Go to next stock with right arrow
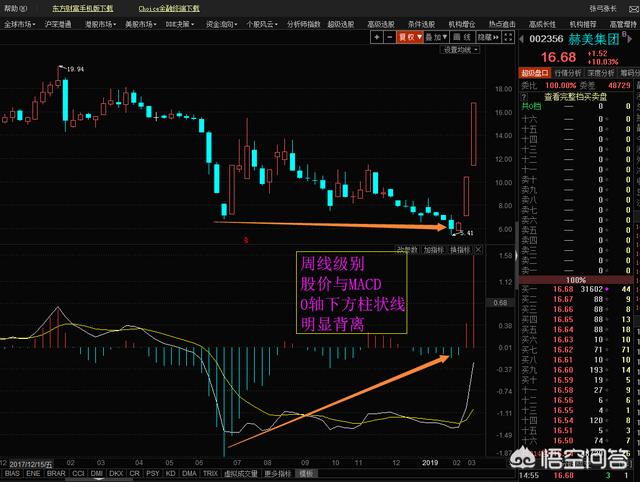 [630, 39]
